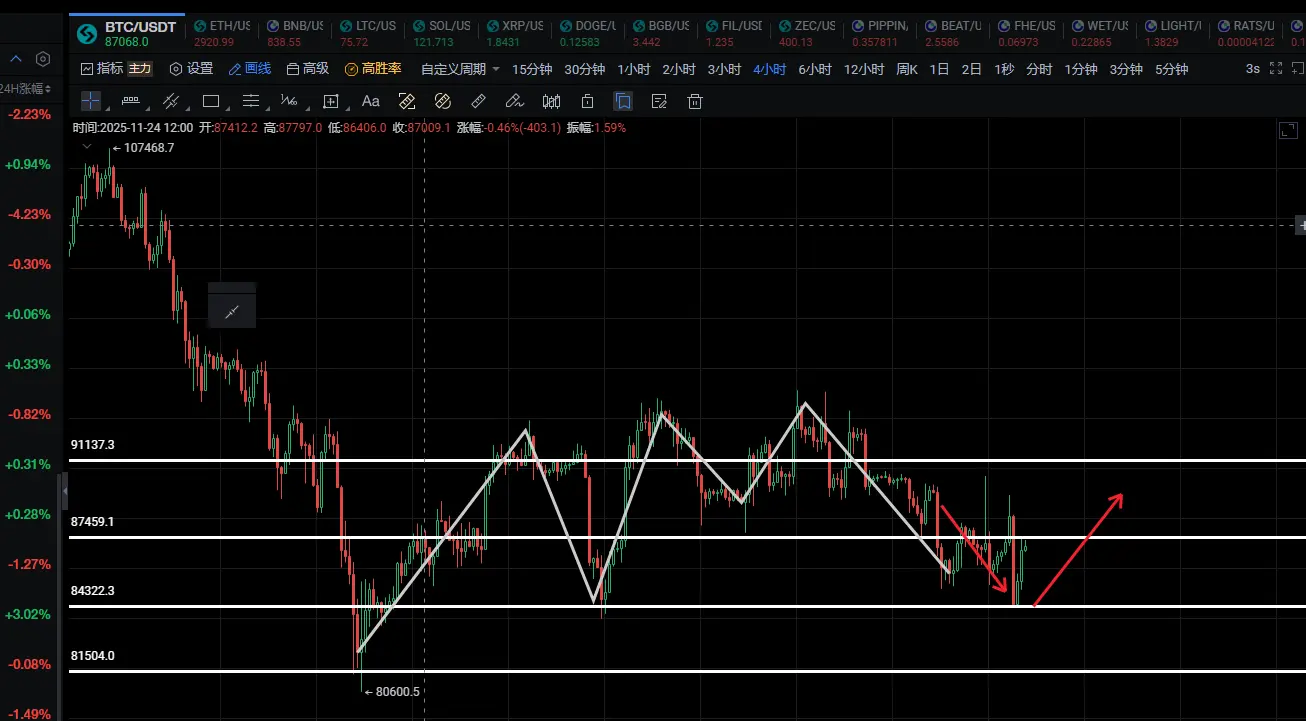Open the 指标 indicators menu
Viewport: 1306px width, 721px height.
coord(102,69)
